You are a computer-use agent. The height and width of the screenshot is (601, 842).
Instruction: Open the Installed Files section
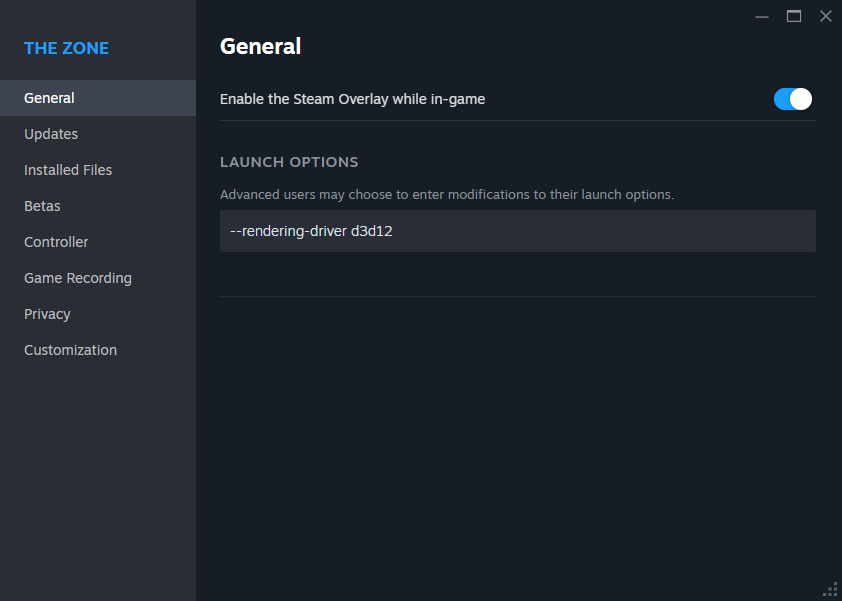68,170
